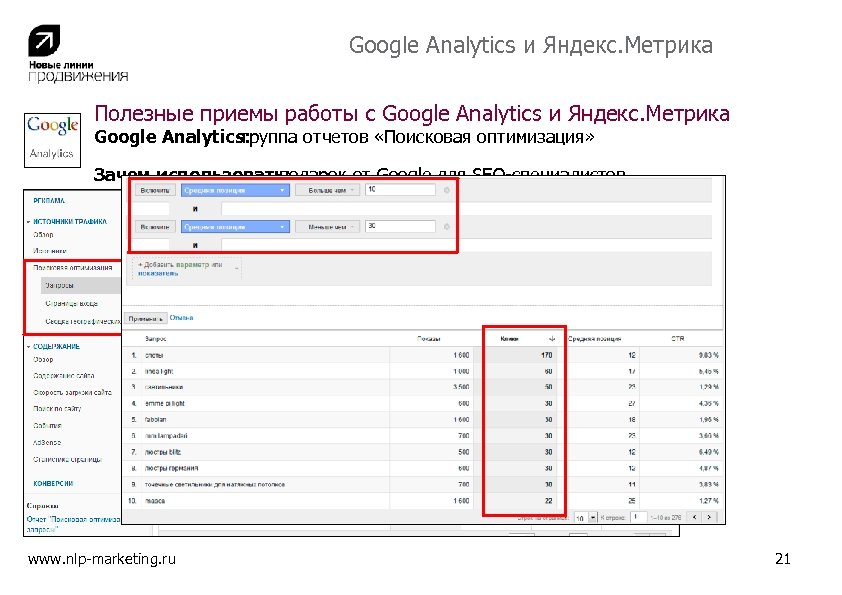Viewport: 842px width, 595px height.
Task: Remove the second filter condition with value 30
Action: point(446,227)
